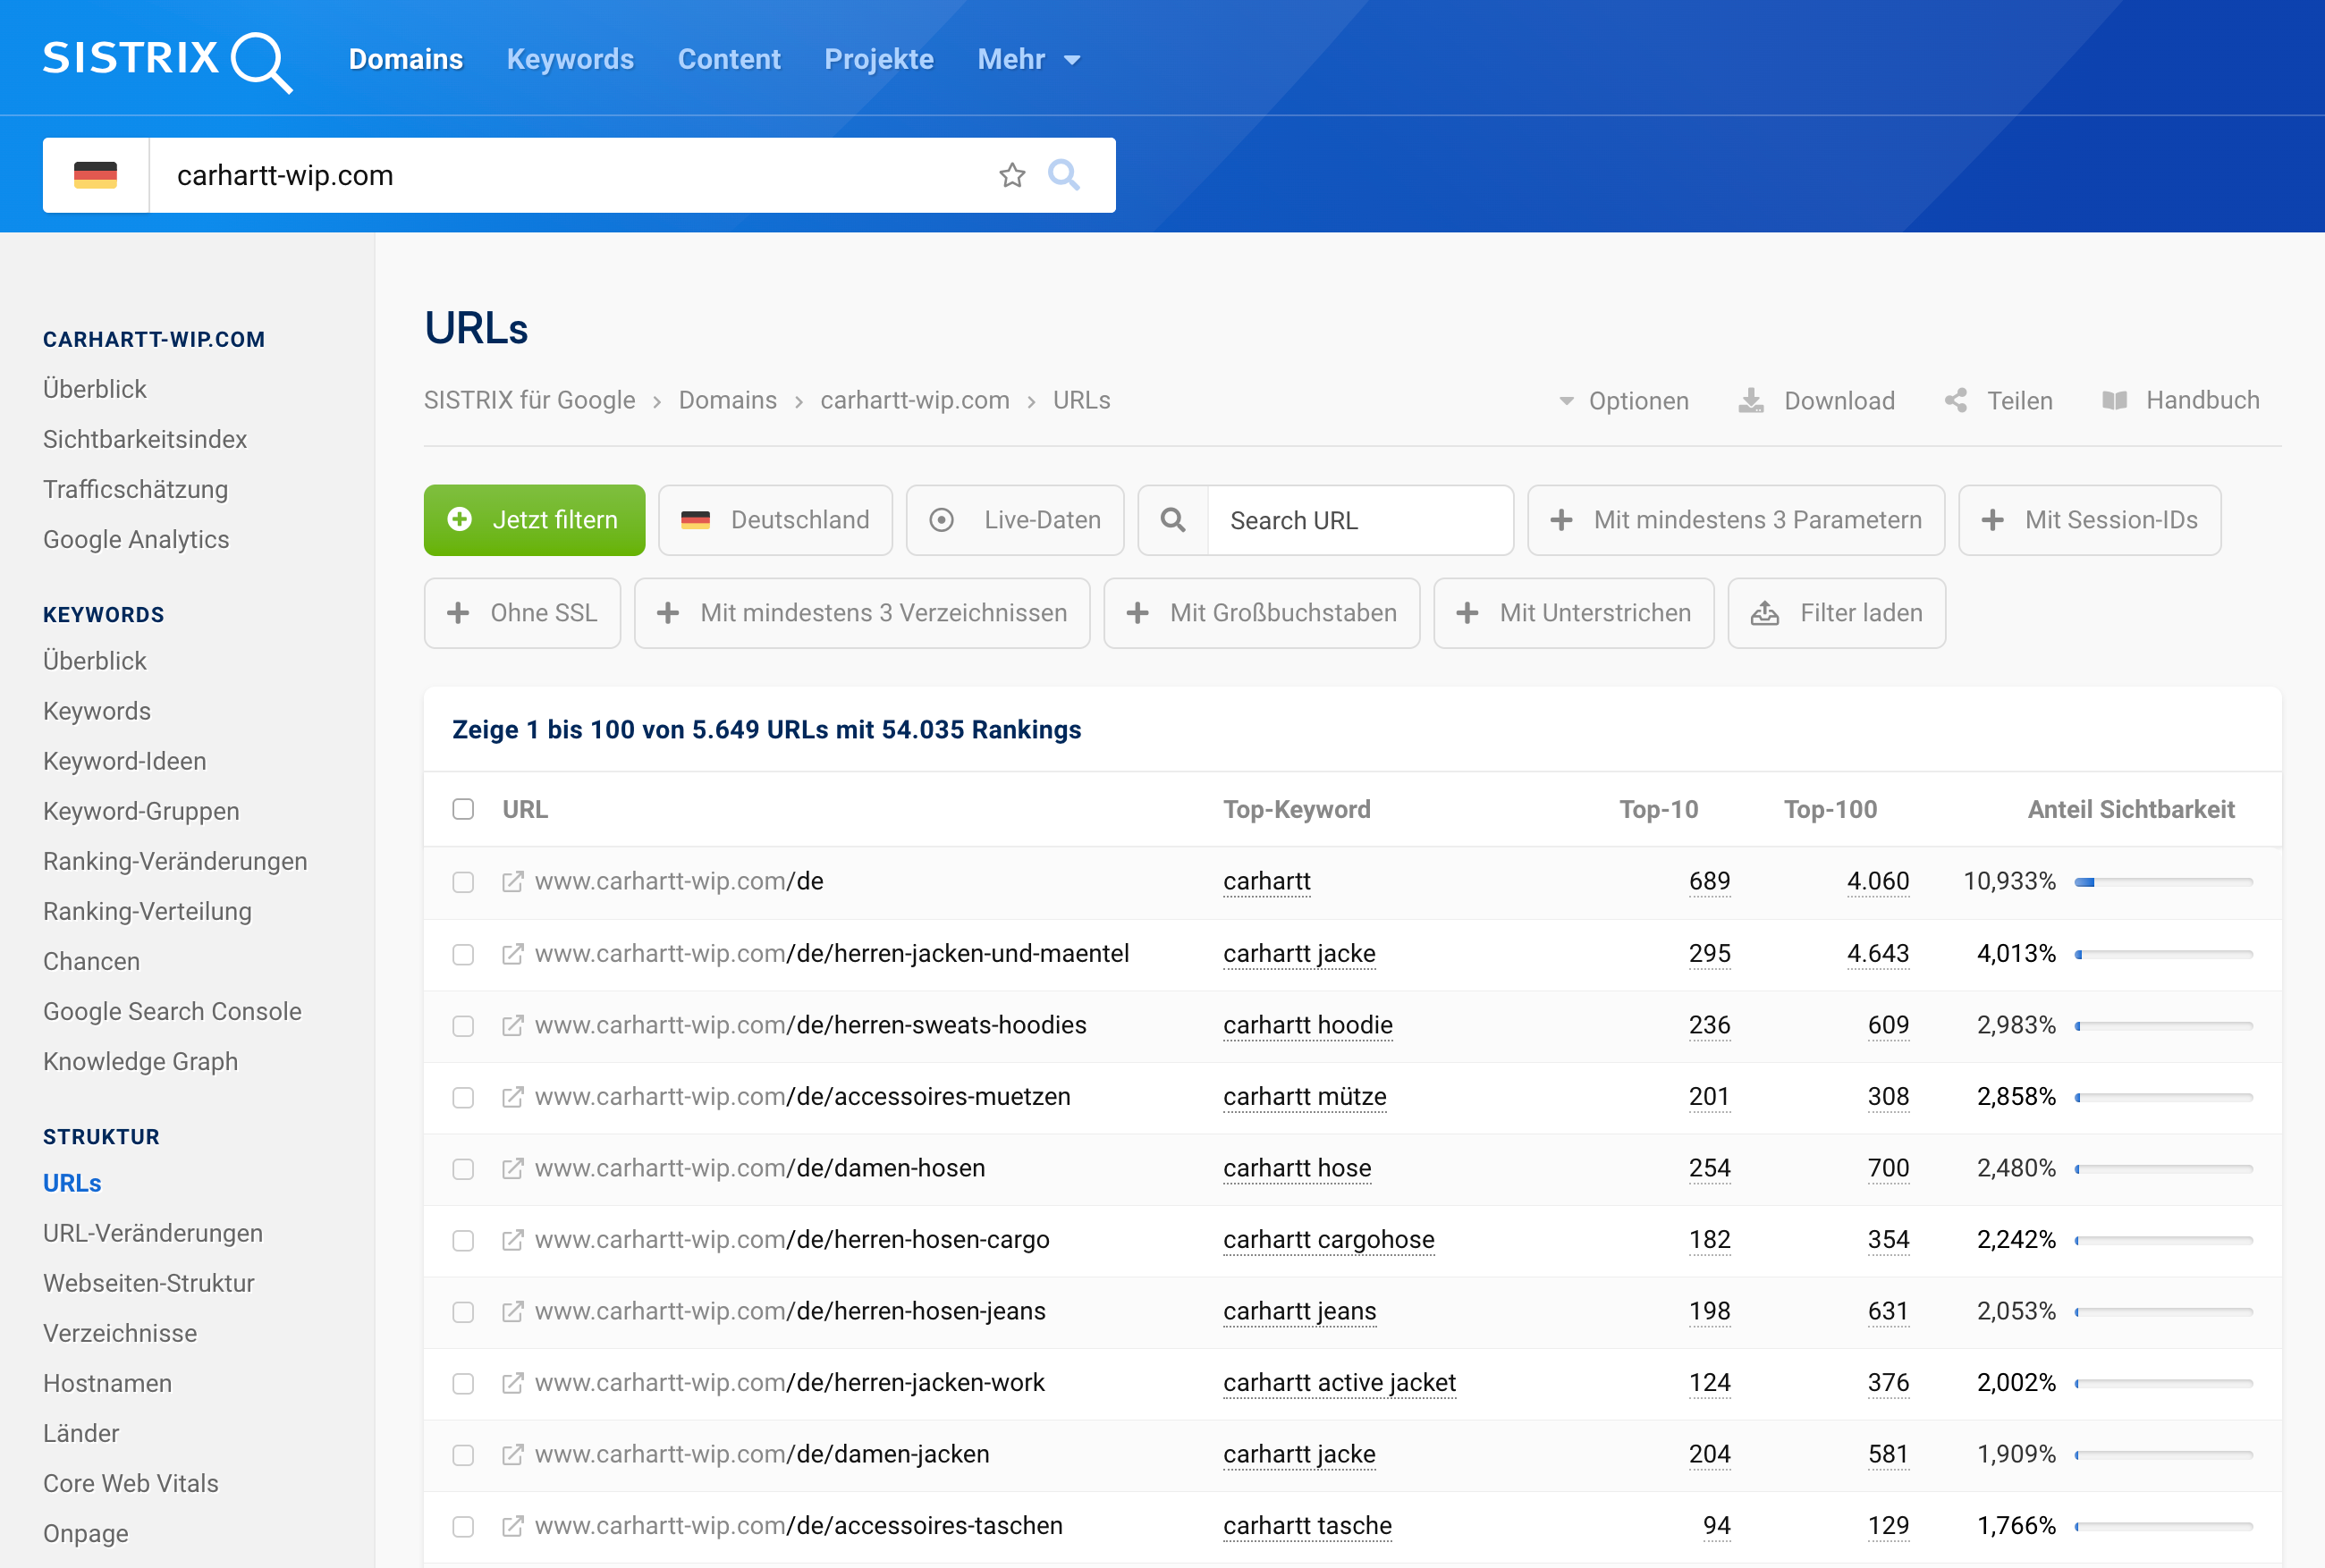2325x1568 pixels.
Task: Open the Deutschland country filter dropdown
Action: pyautogui.click(x=775, y=520)
